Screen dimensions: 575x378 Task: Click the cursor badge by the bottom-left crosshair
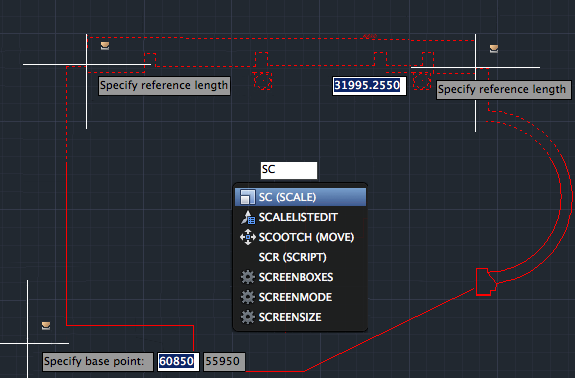46,326
